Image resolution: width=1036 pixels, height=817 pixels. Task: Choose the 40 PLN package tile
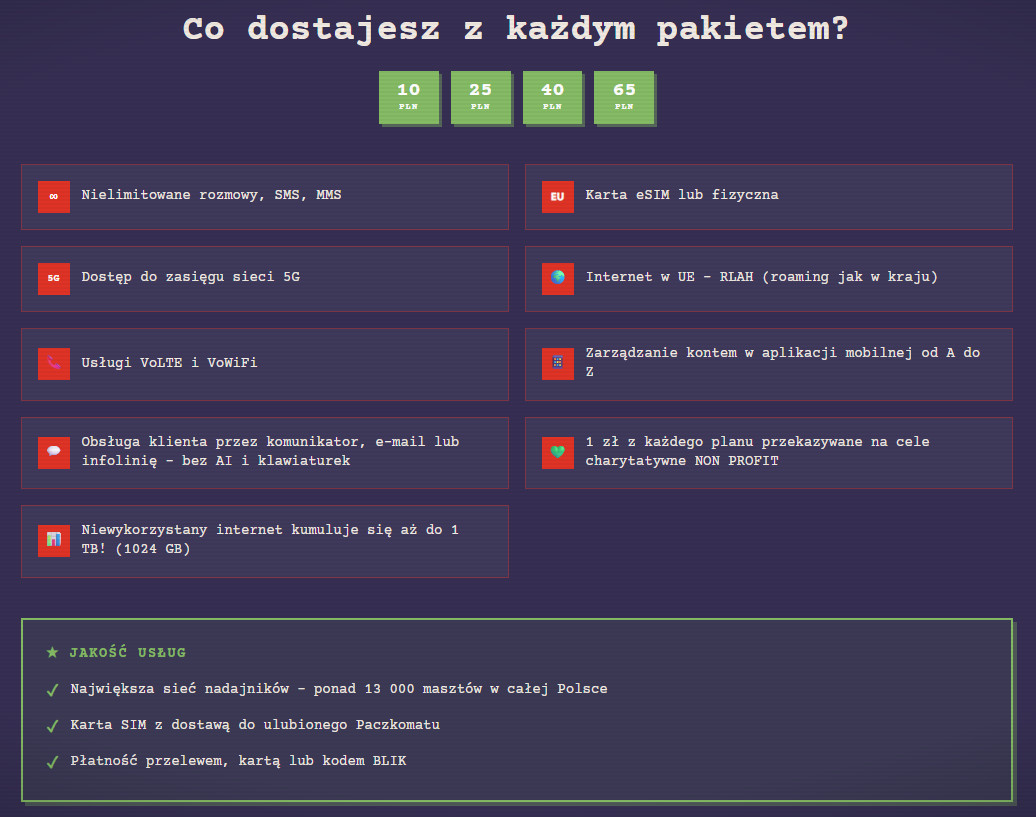pos(552,97)
